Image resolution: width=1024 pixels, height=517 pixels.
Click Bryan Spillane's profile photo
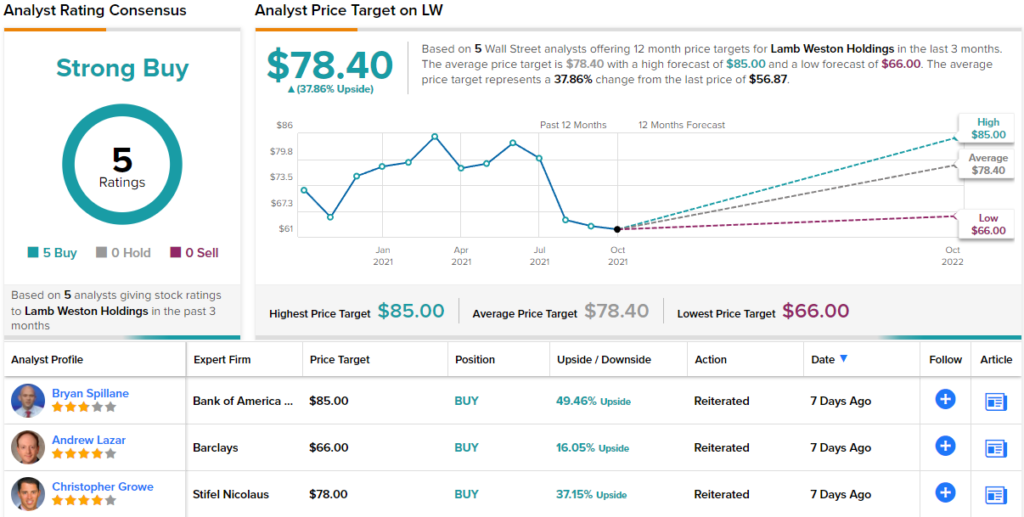(x=27, y=401)
